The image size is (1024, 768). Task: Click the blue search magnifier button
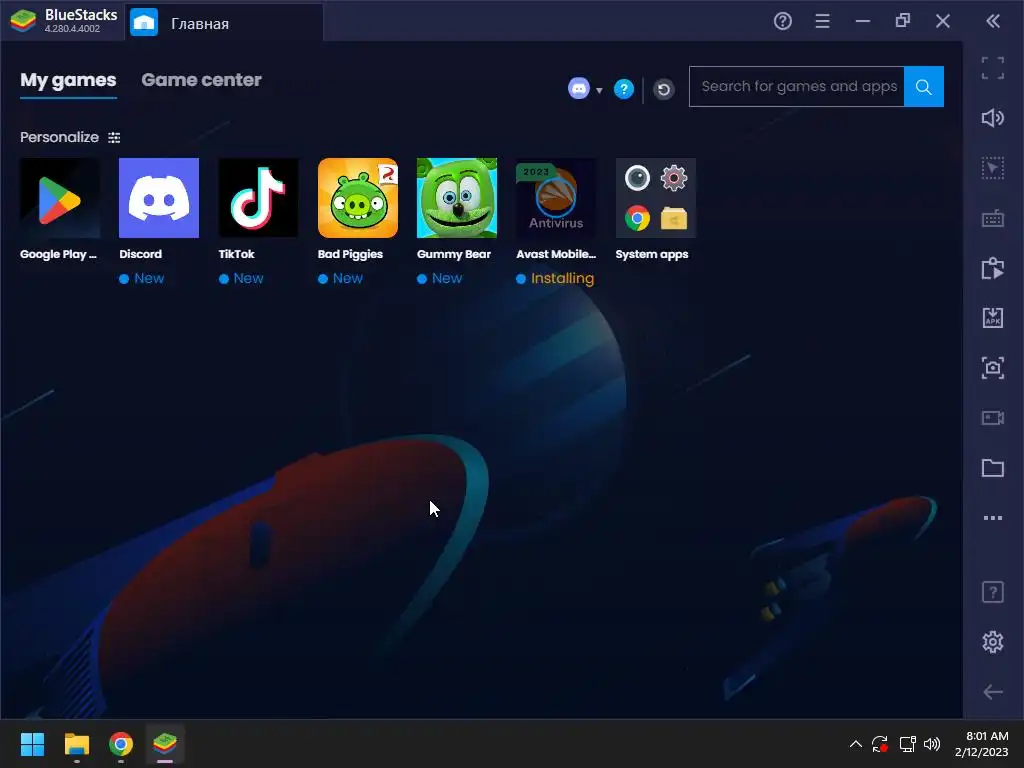click(923, 86)
